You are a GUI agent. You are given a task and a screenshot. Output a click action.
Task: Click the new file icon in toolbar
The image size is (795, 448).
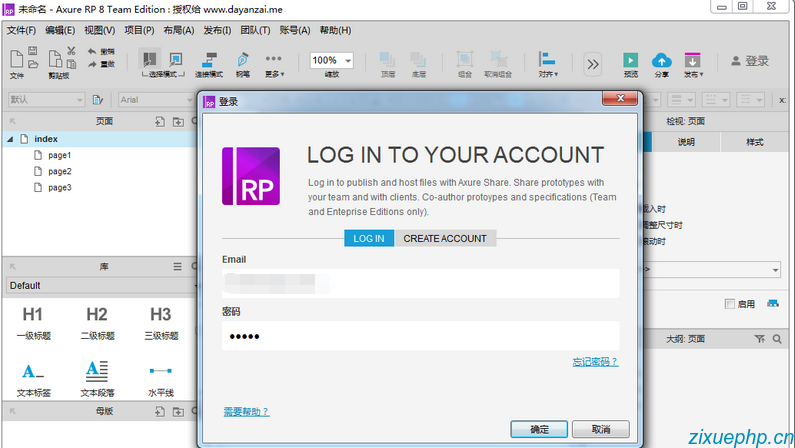17,58
